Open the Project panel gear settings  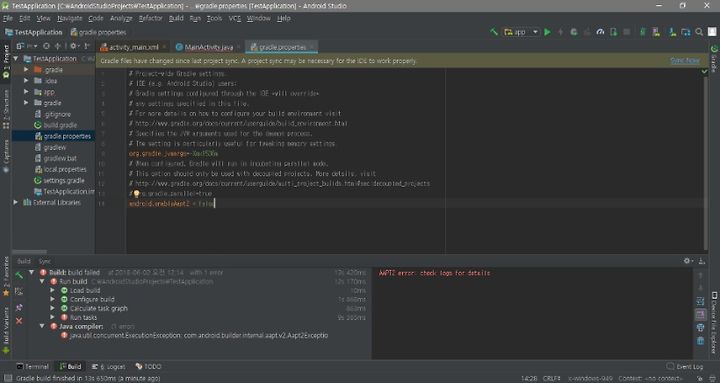pyautogui.click(x=73, y=46)
